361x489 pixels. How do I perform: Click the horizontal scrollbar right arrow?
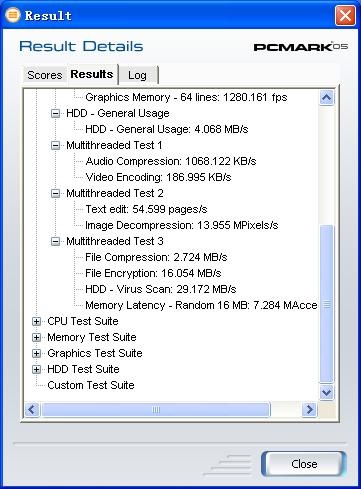tap(309, 409)
